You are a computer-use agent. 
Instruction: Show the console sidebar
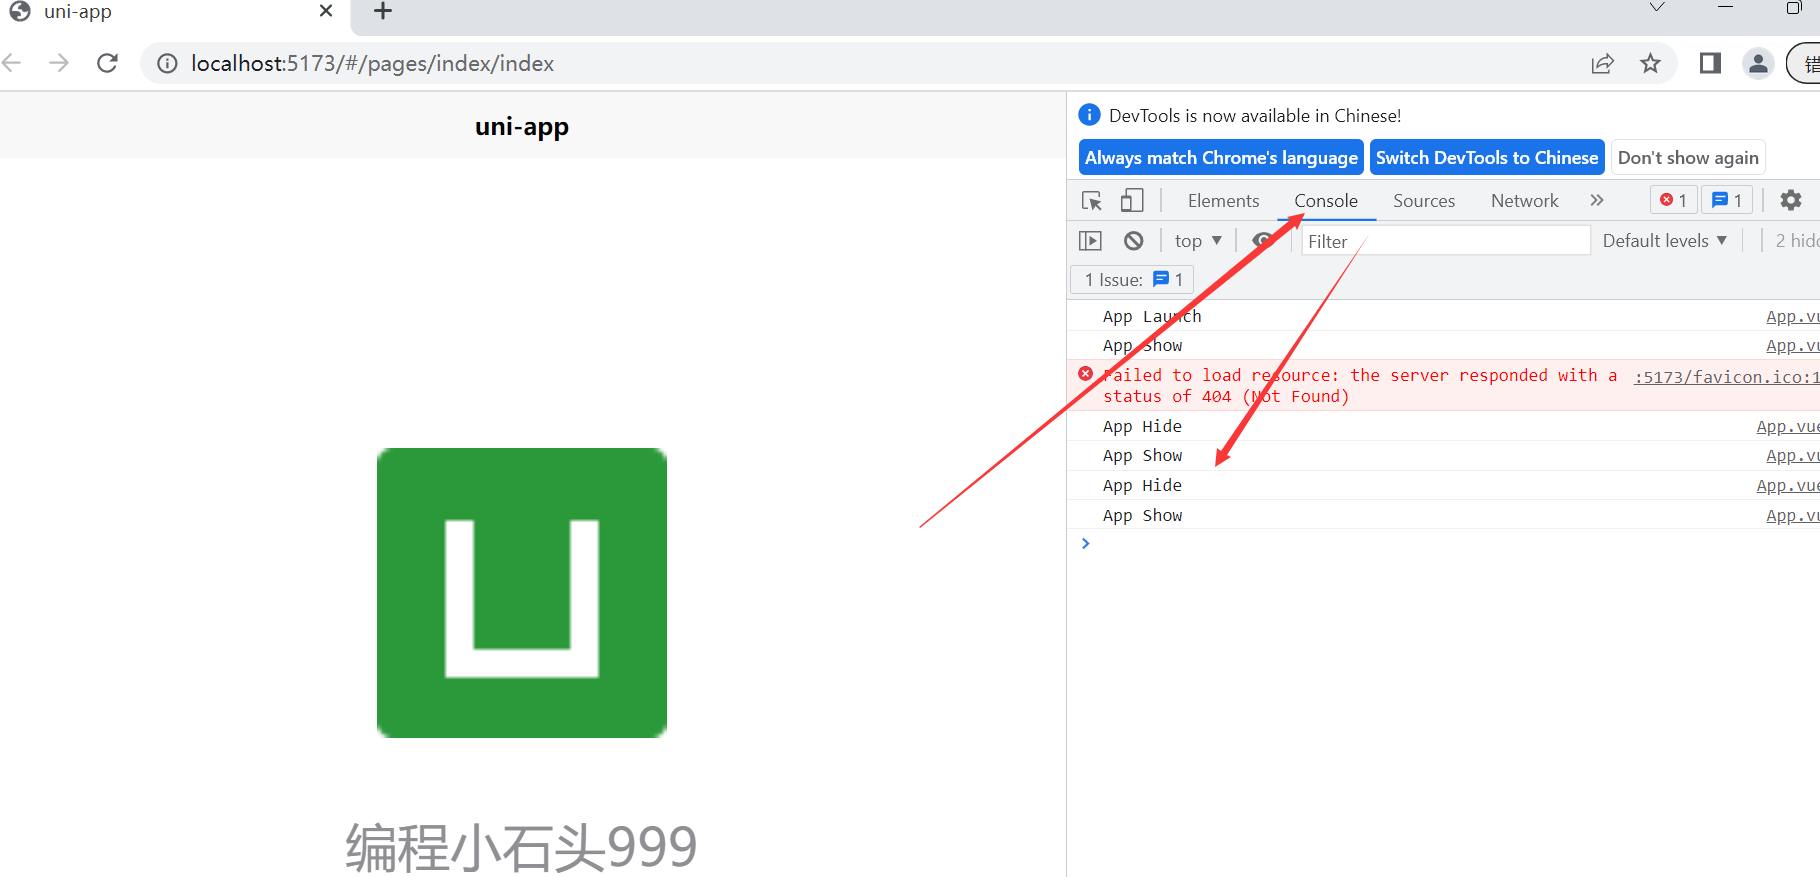pyautogui.click(x=1090, y=240)
